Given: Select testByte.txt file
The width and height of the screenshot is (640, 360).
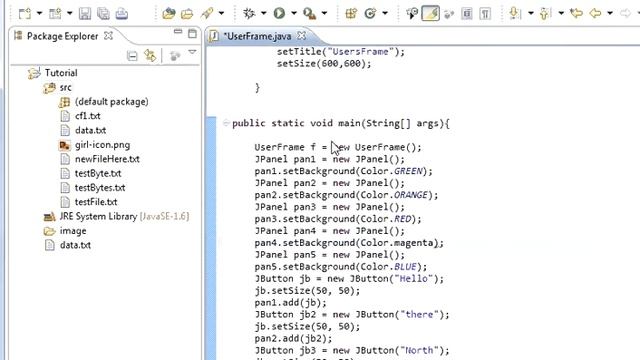Looking at the screenshot, I should pos(98,173).
